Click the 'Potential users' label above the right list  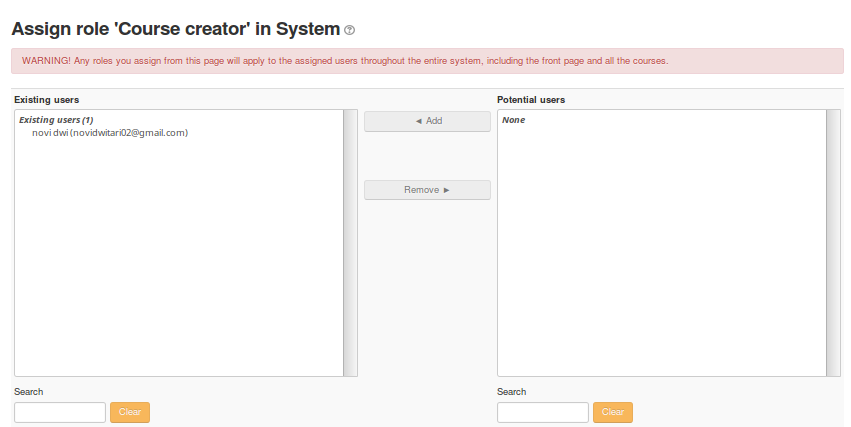531,100
